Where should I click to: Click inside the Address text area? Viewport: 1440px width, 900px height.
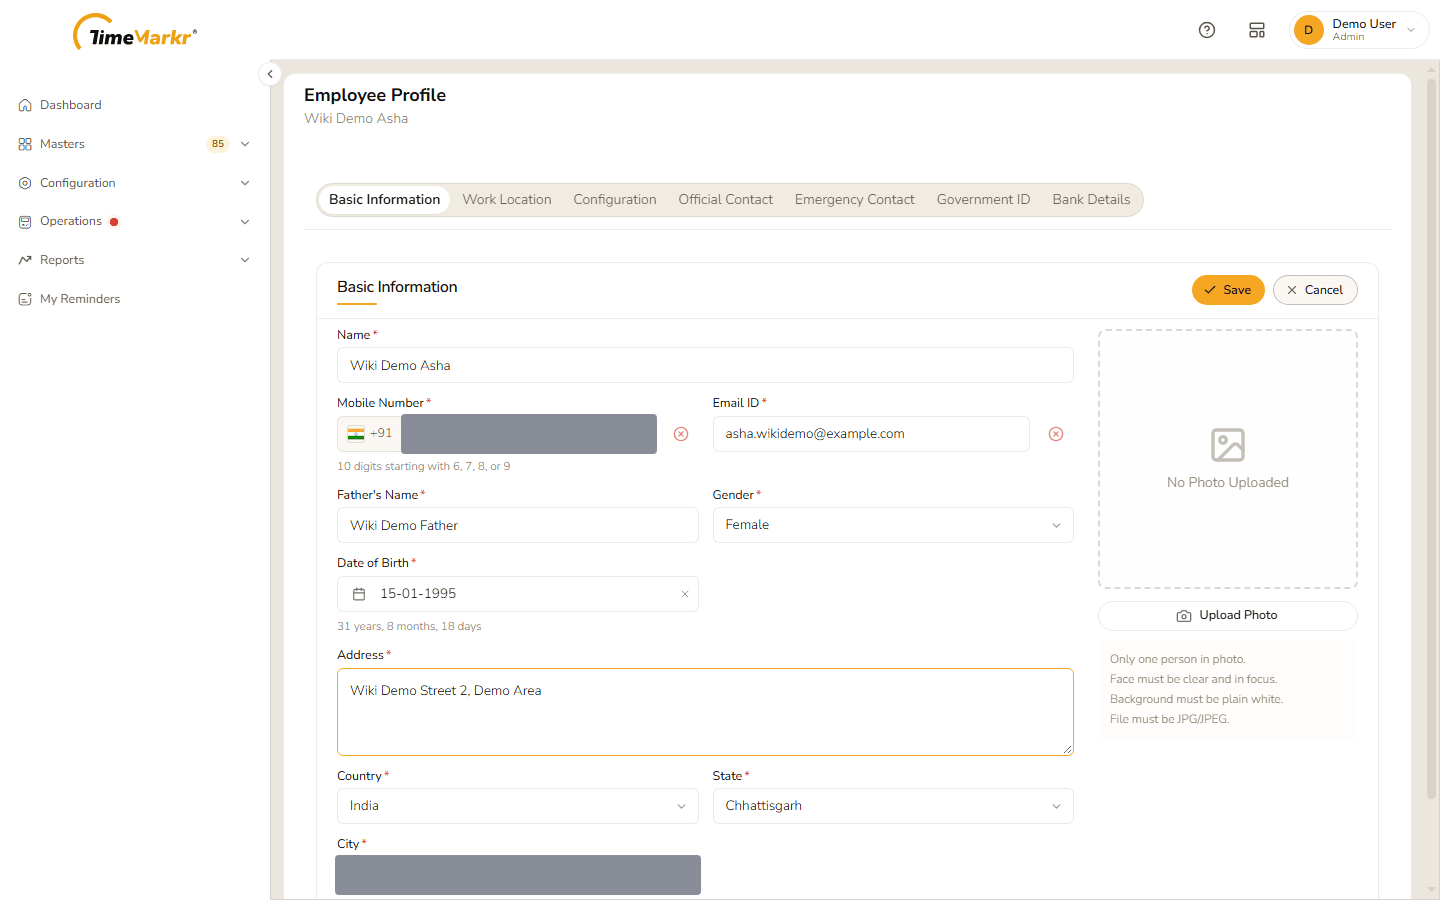tap(705, 712)
